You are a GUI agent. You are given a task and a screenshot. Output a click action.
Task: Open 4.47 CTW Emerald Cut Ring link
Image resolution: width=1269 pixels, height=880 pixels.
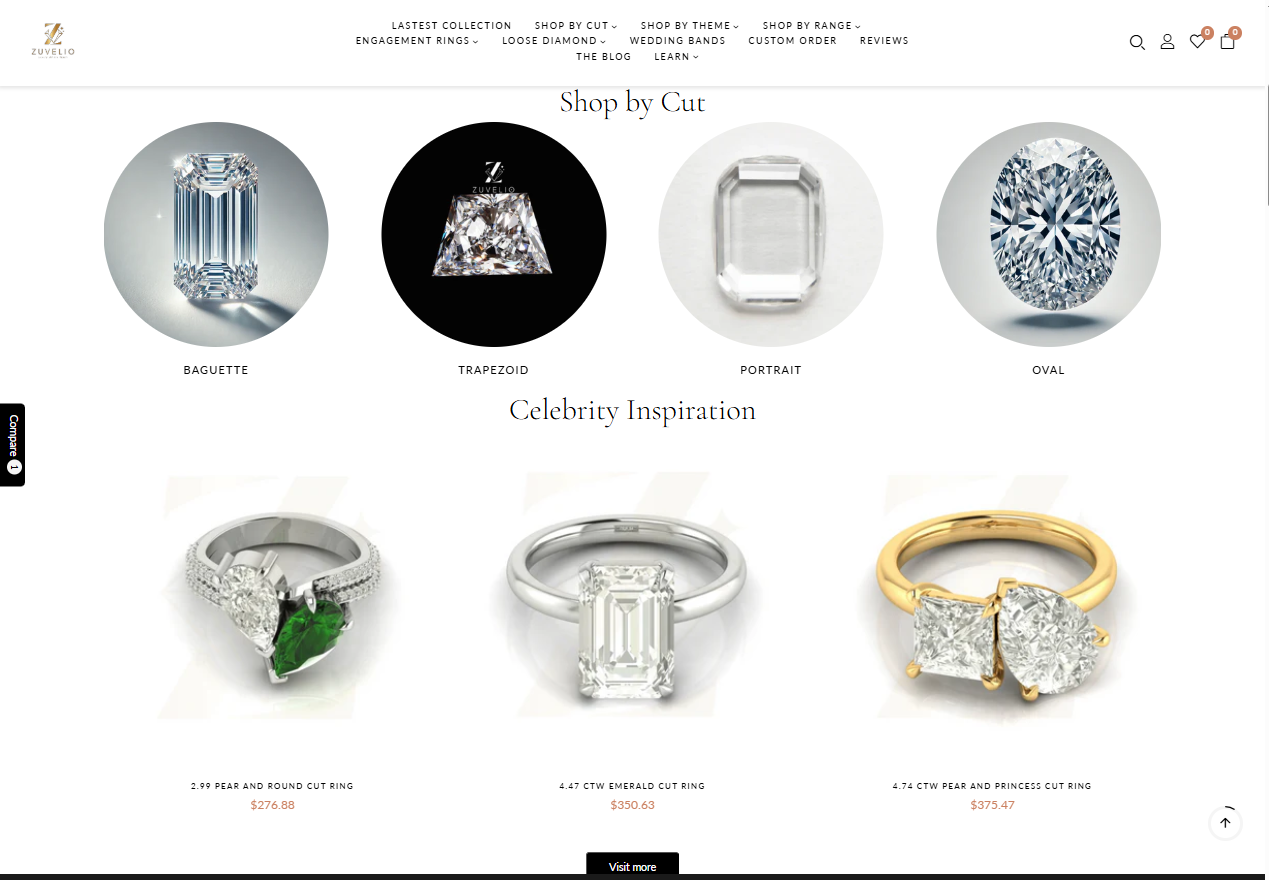[632, 786]
